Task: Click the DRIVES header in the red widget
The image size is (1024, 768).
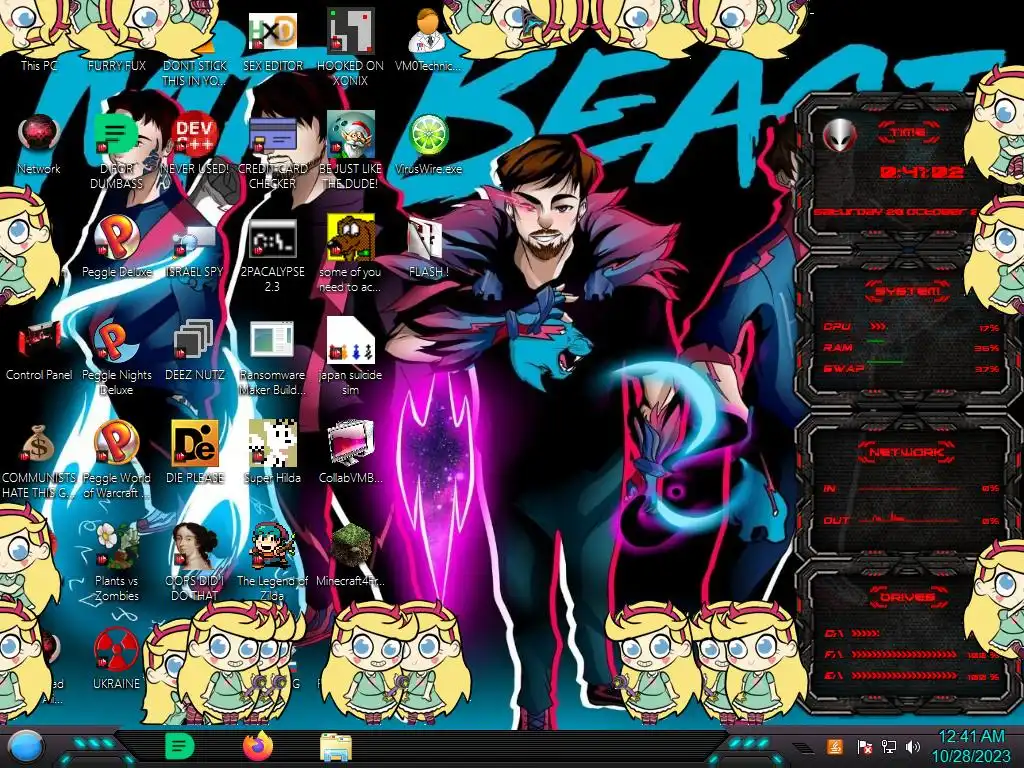Action: [906, 596]
